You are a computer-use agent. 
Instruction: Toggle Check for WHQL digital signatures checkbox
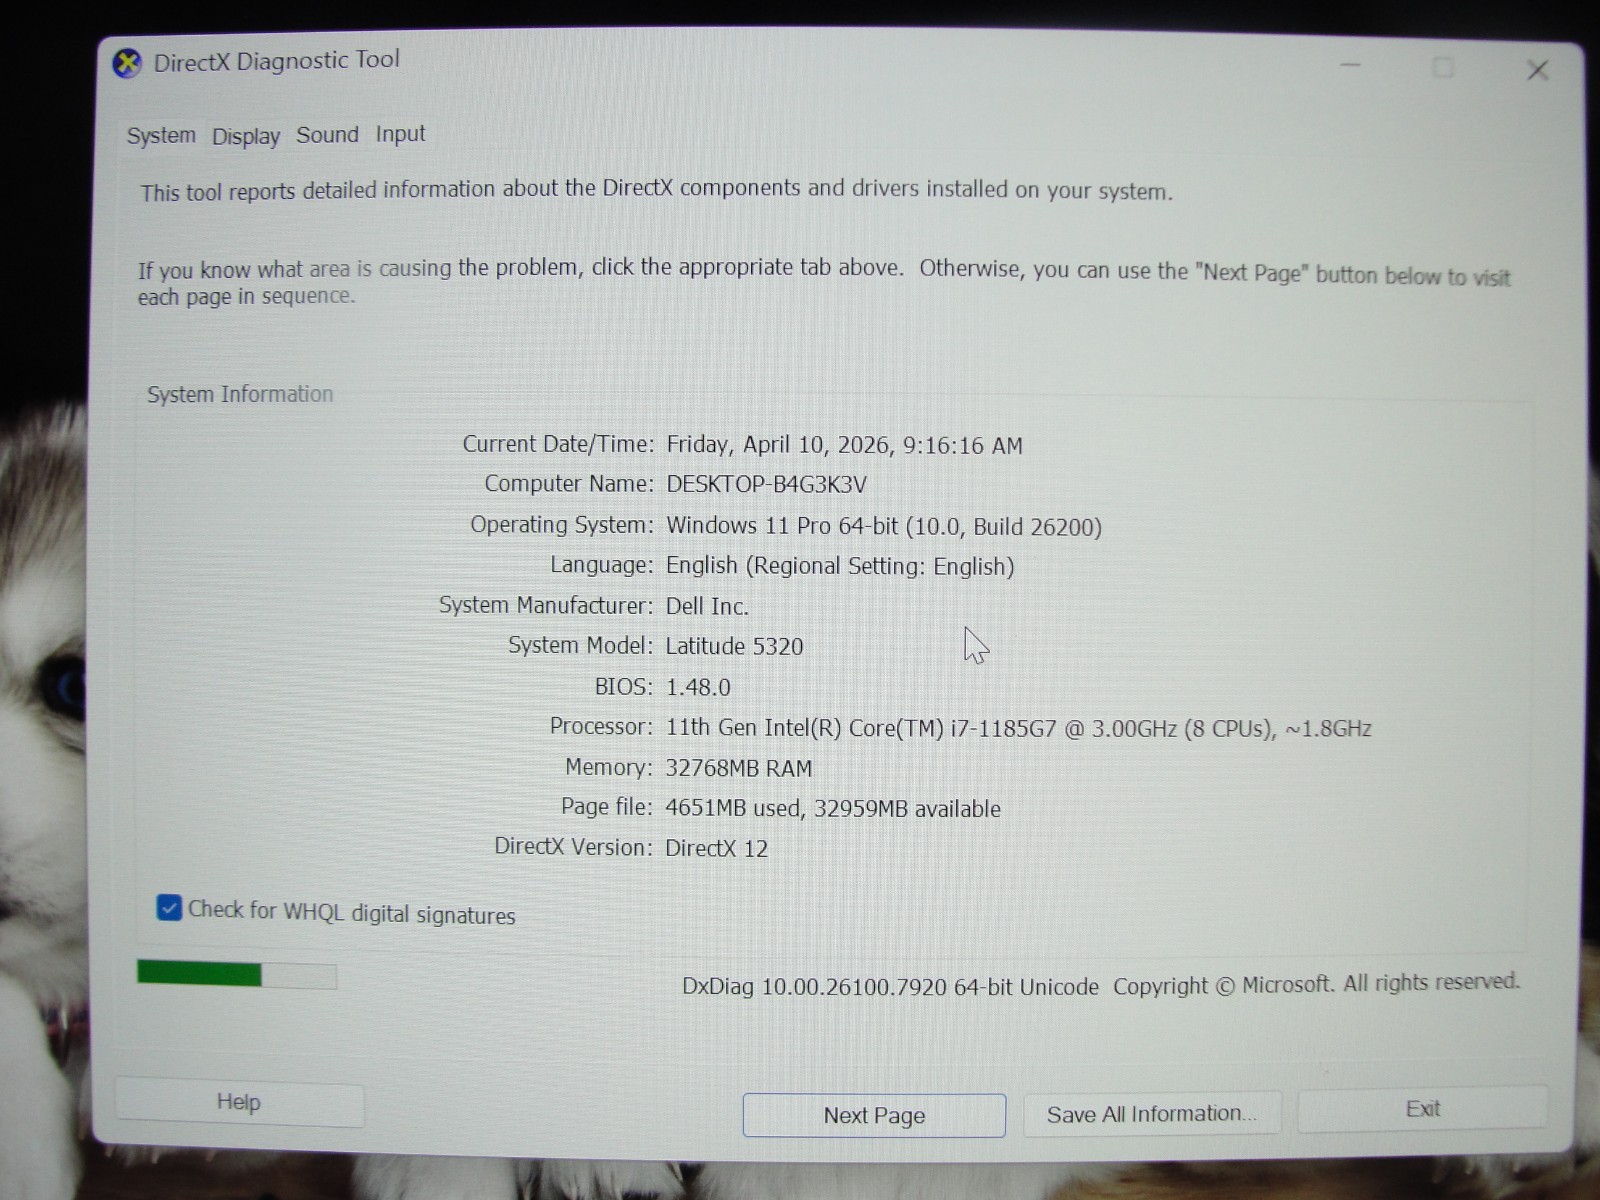(169, 908)
